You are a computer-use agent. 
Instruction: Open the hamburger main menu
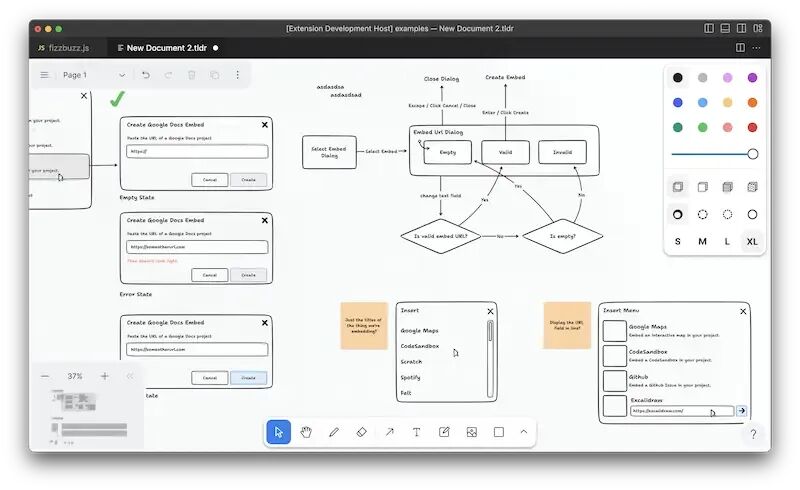point(44,75)
